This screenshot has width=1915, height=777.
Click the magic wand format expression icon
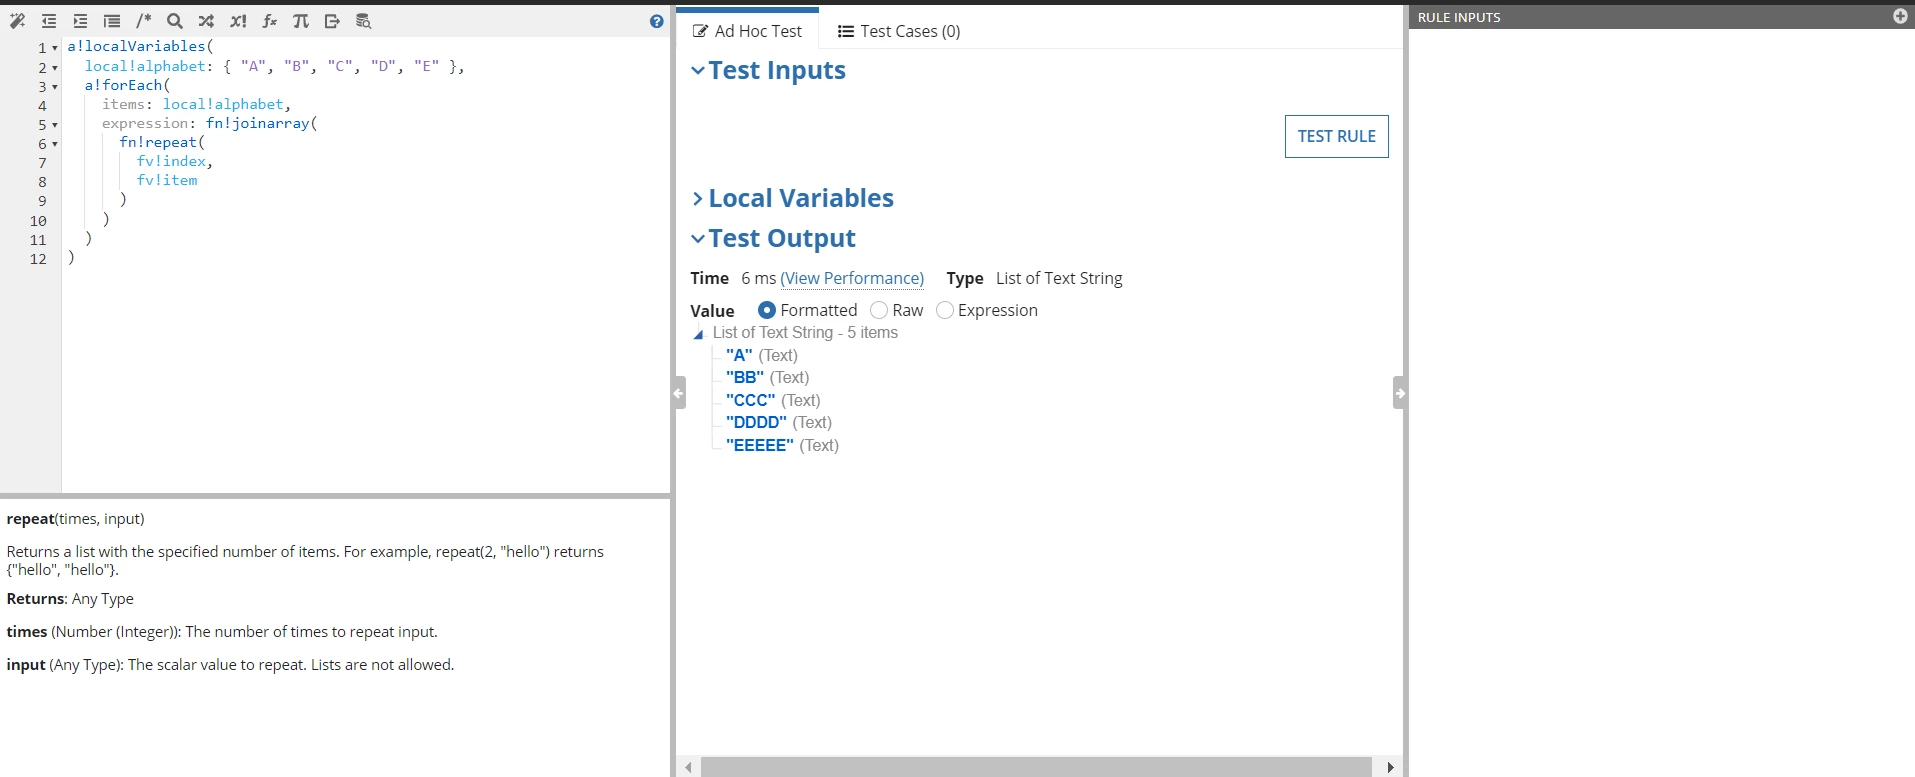[x=17, y=21]
